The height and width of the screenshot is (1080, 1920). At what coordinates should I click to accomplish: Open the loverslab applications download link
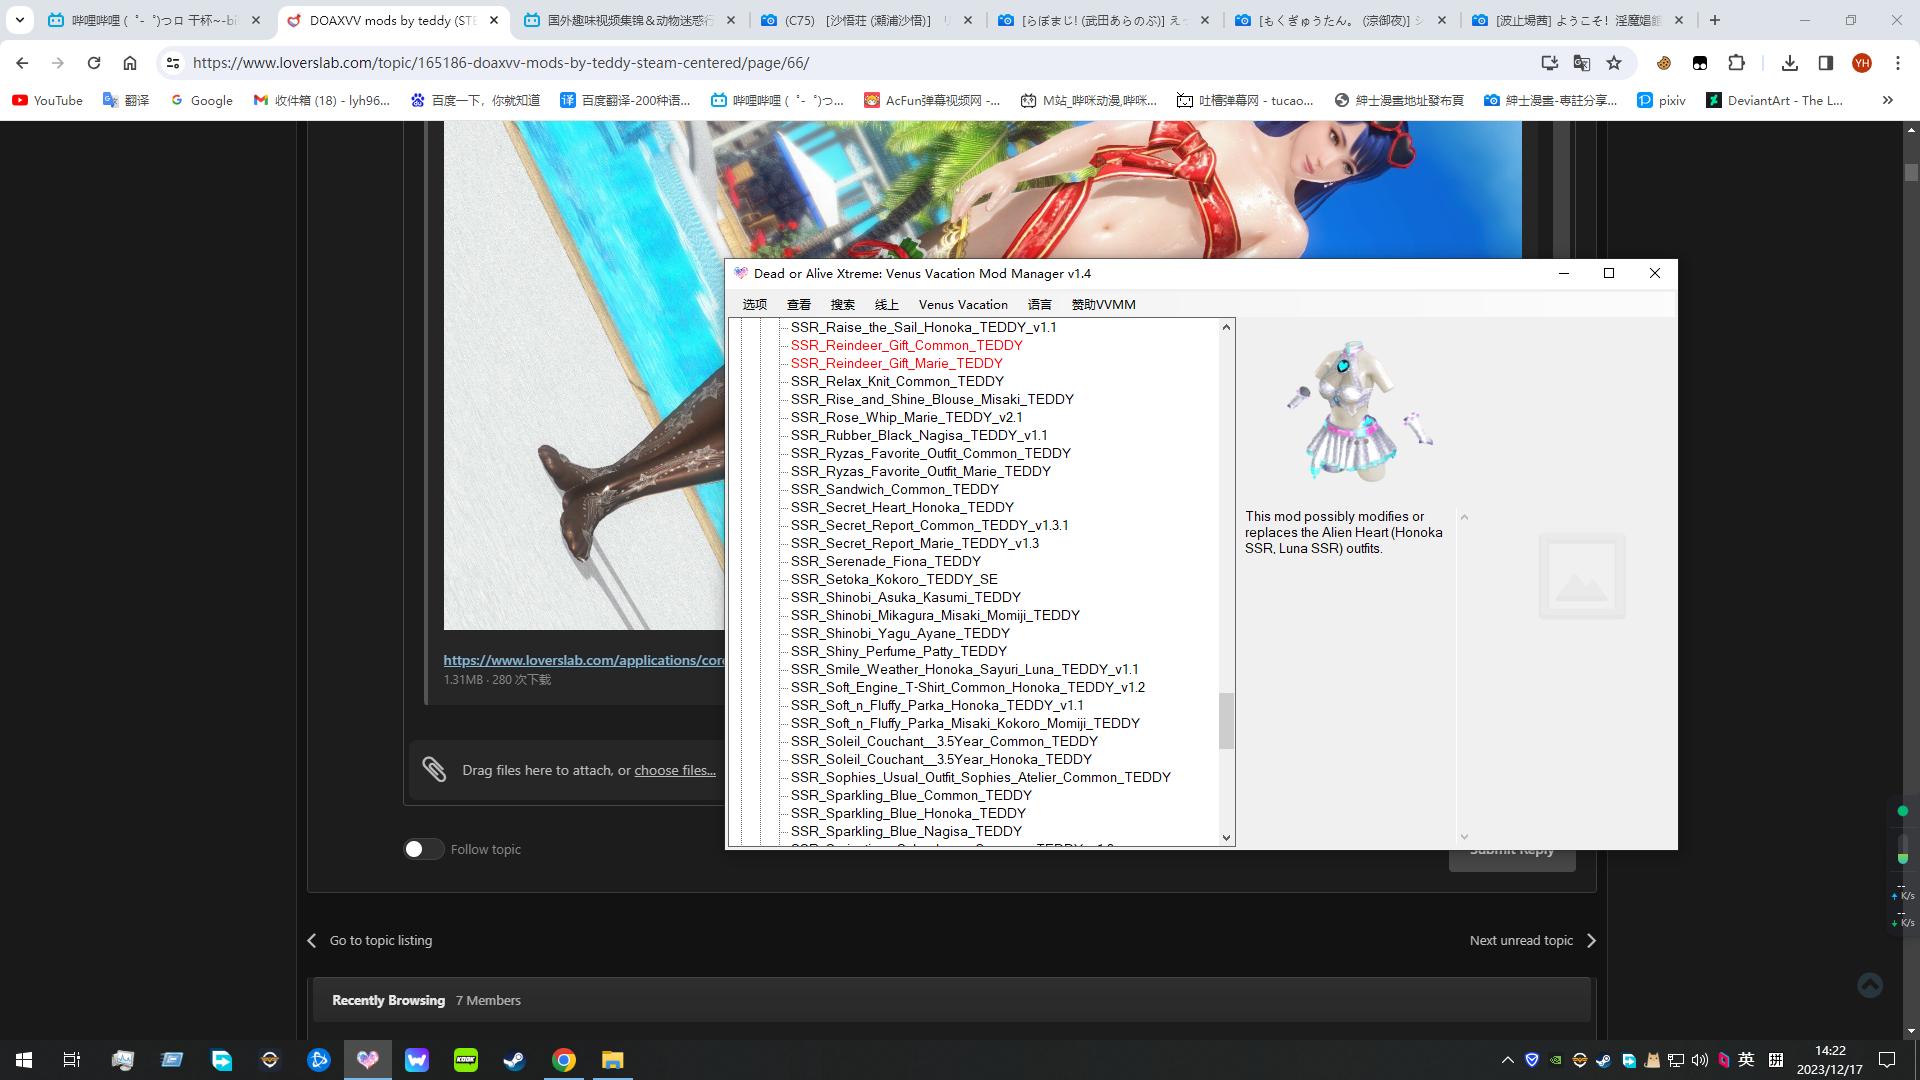584,660
